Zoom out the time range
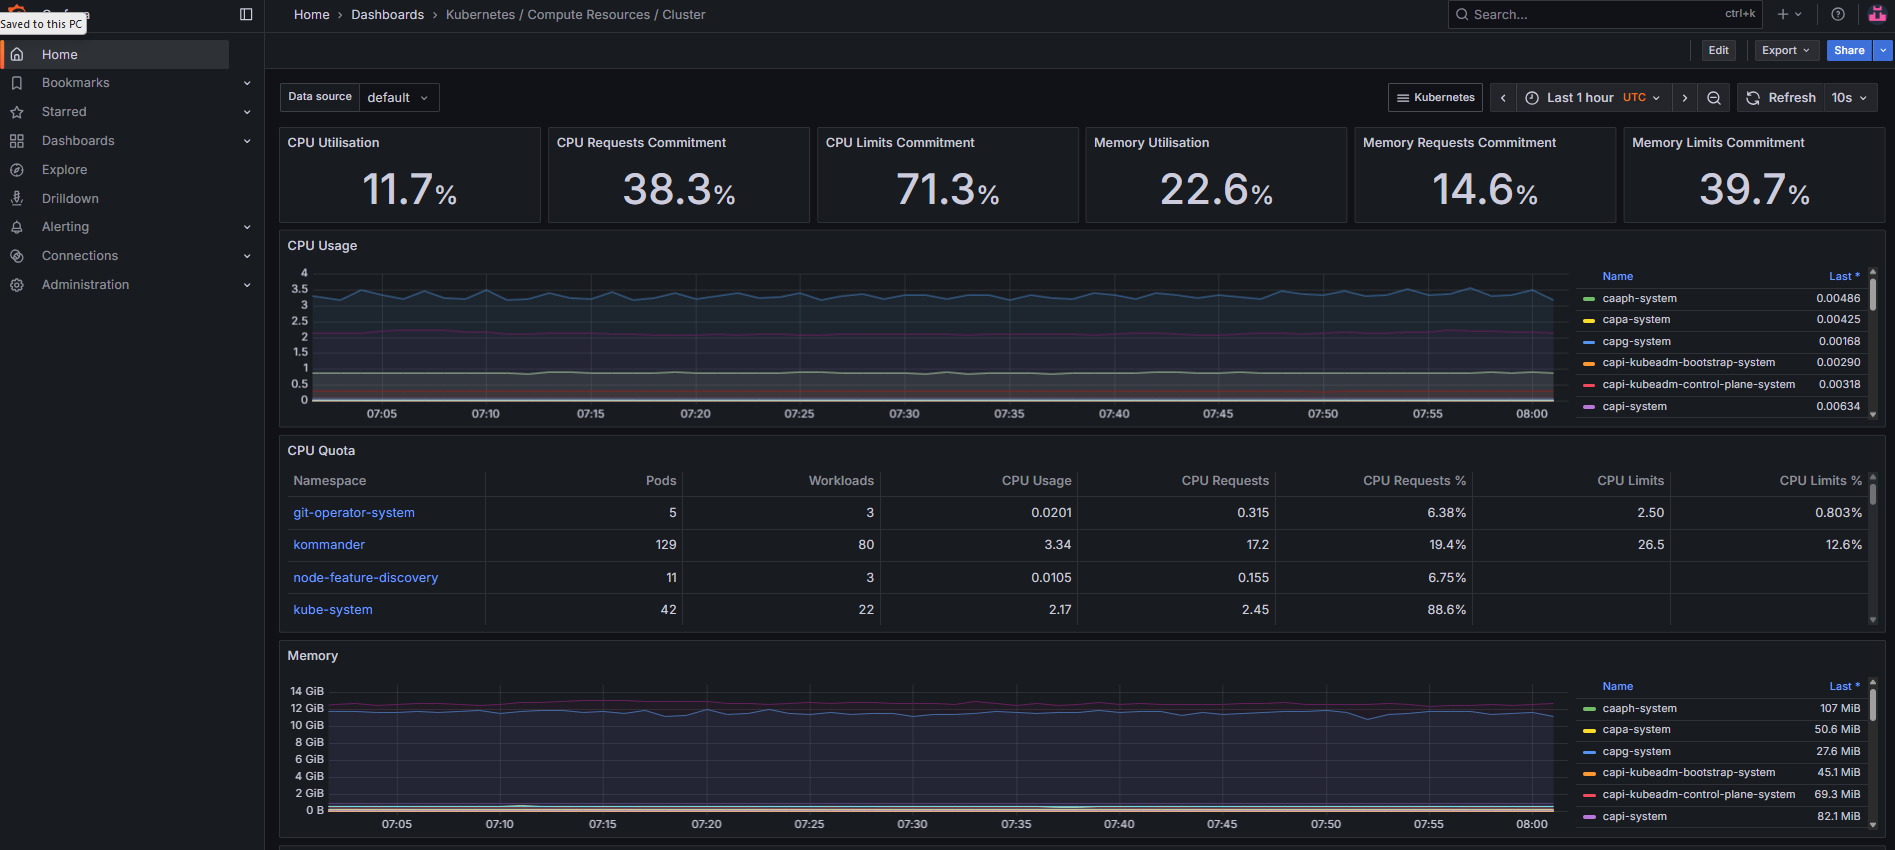 [x=1714, y=98]
